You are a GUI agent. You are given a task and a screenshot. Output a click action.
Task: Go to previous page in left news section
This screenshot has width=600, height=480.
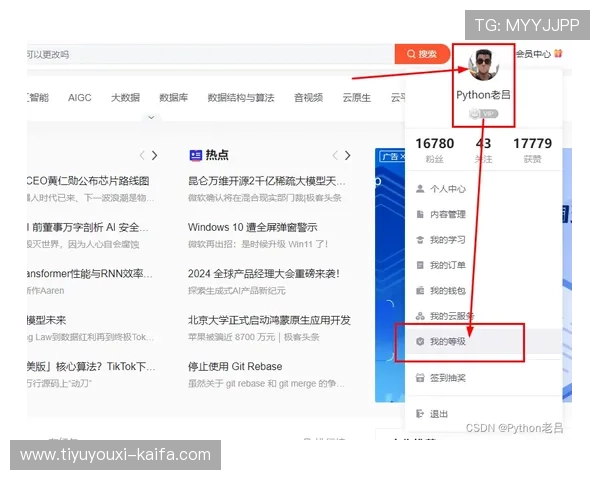142,155
